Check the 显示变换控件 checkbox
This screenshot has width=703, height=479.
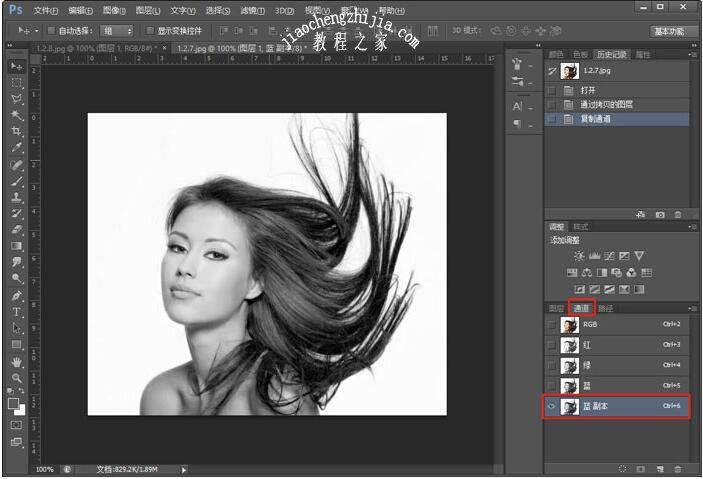point(151,31)
